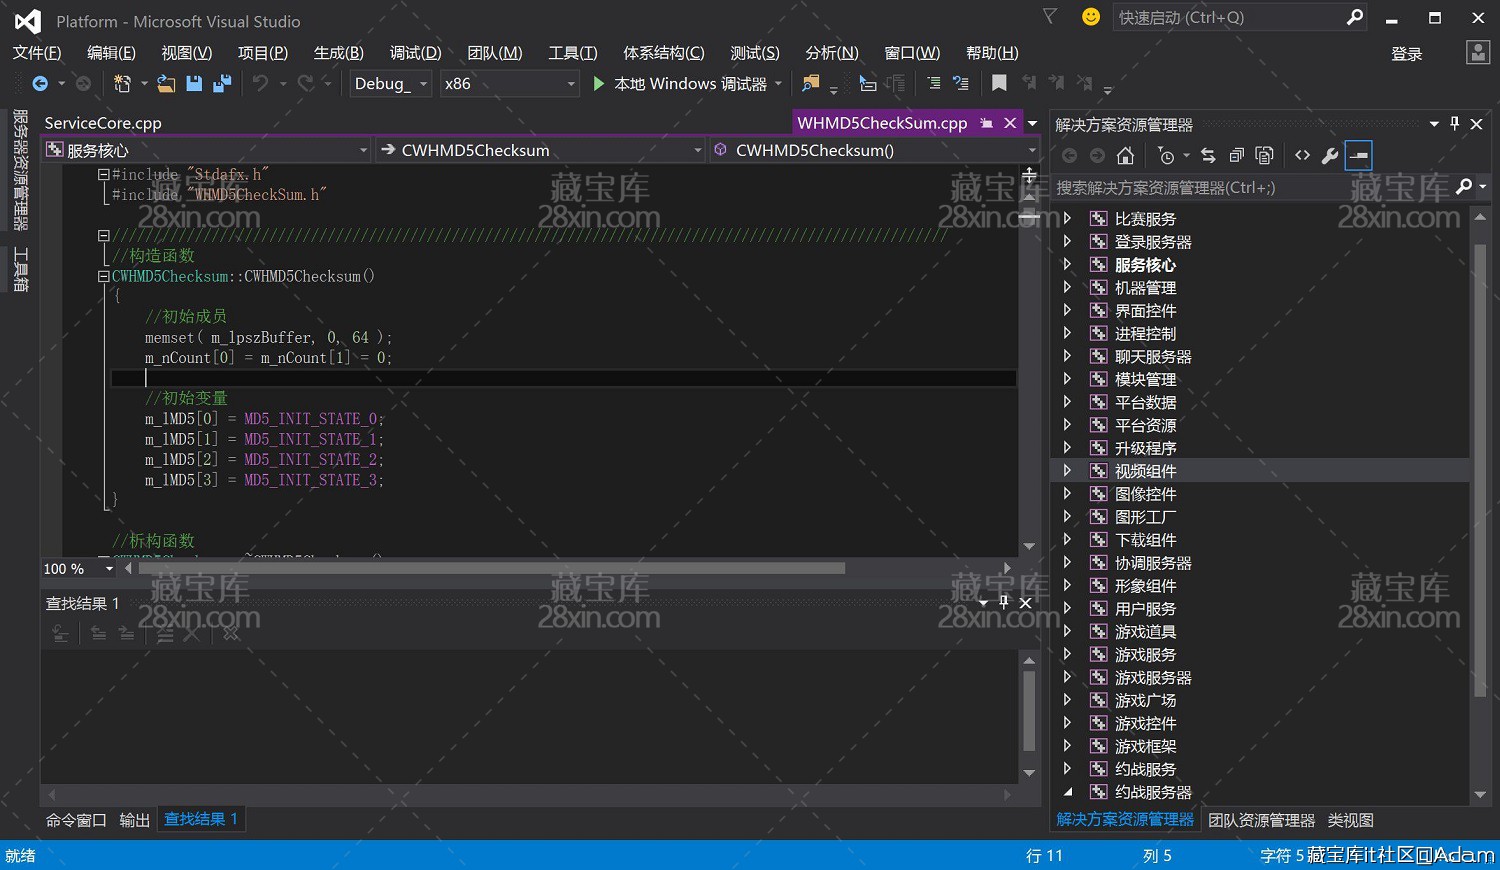The image size is (1500, 870).
Task: Expand the 登录服务器 project node
Action: pos(1067,241)
